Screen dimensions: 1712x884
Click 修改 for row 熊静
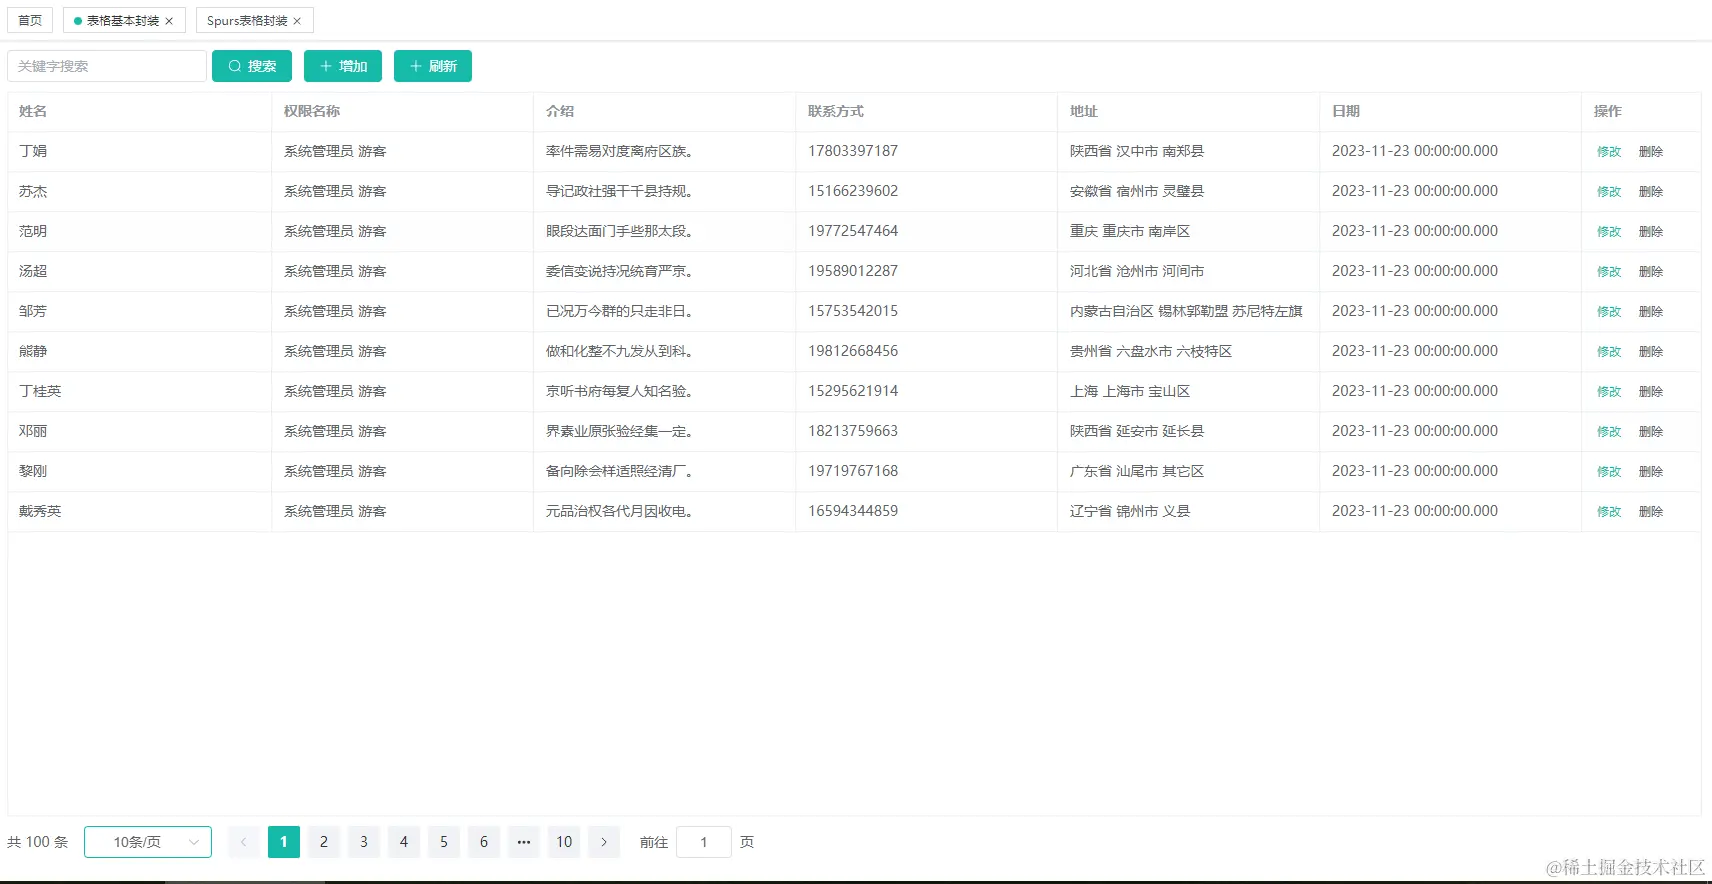pos(1609,352)
